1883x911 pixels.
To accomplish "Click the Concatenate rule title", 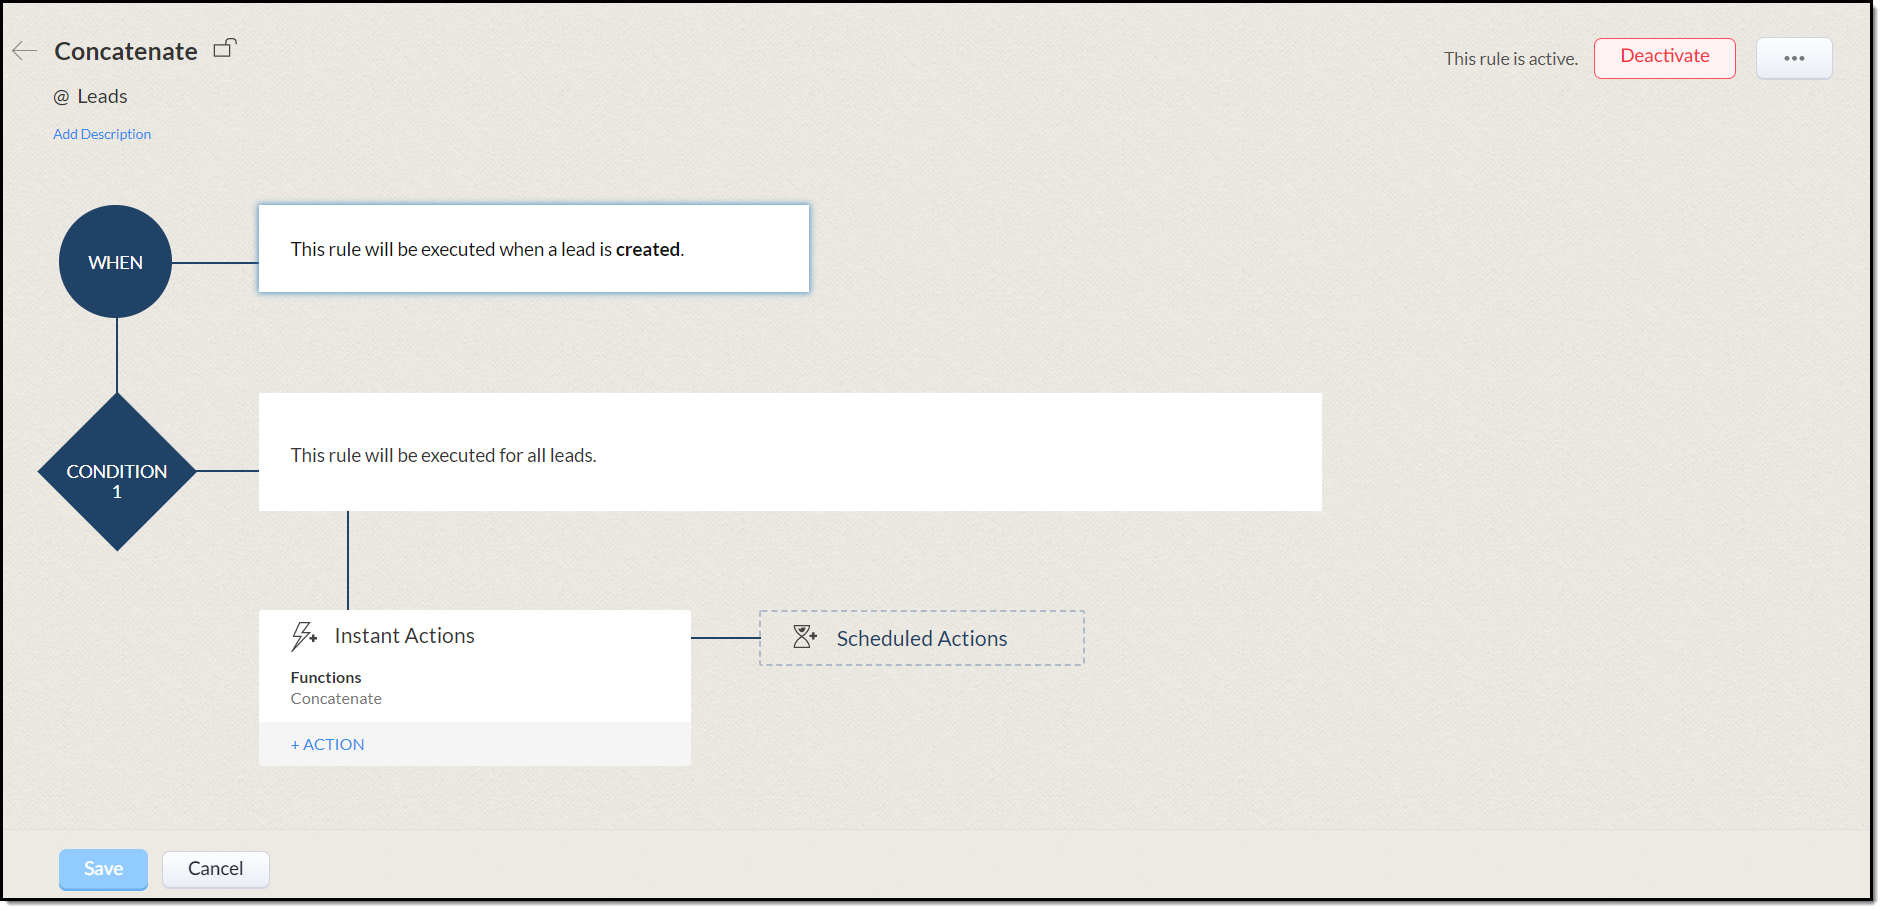I will pos(126,51).
